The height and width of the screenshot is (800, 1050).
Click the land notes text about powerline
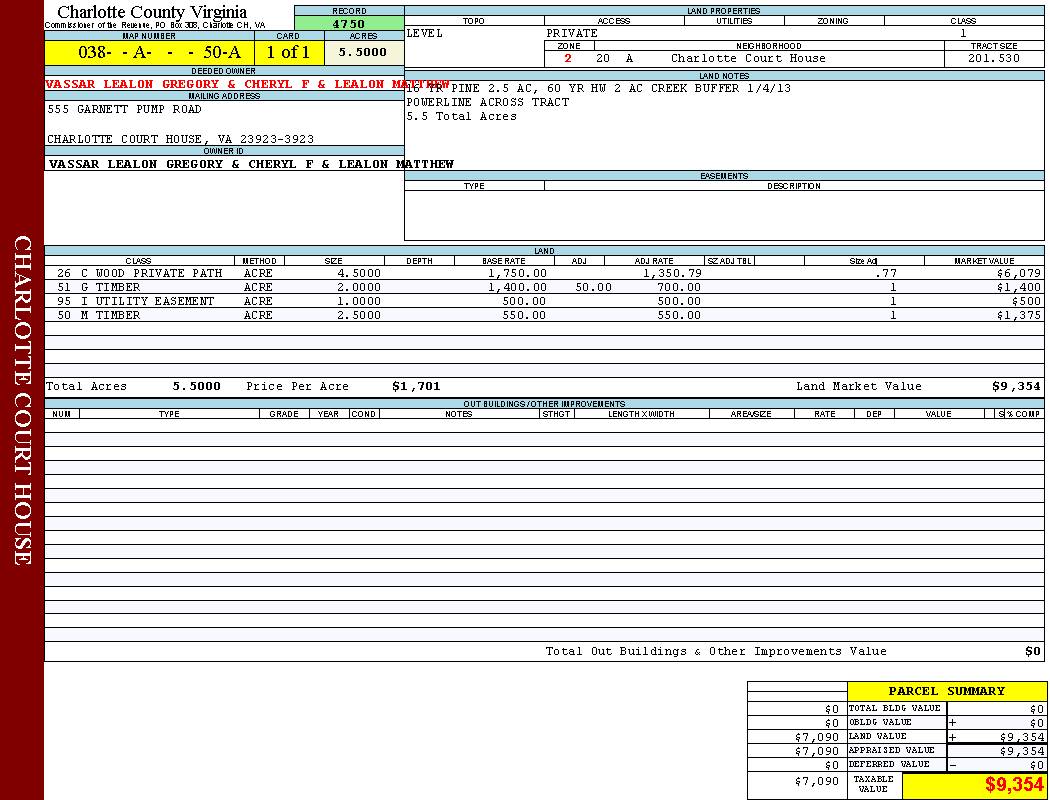[487, 102]
